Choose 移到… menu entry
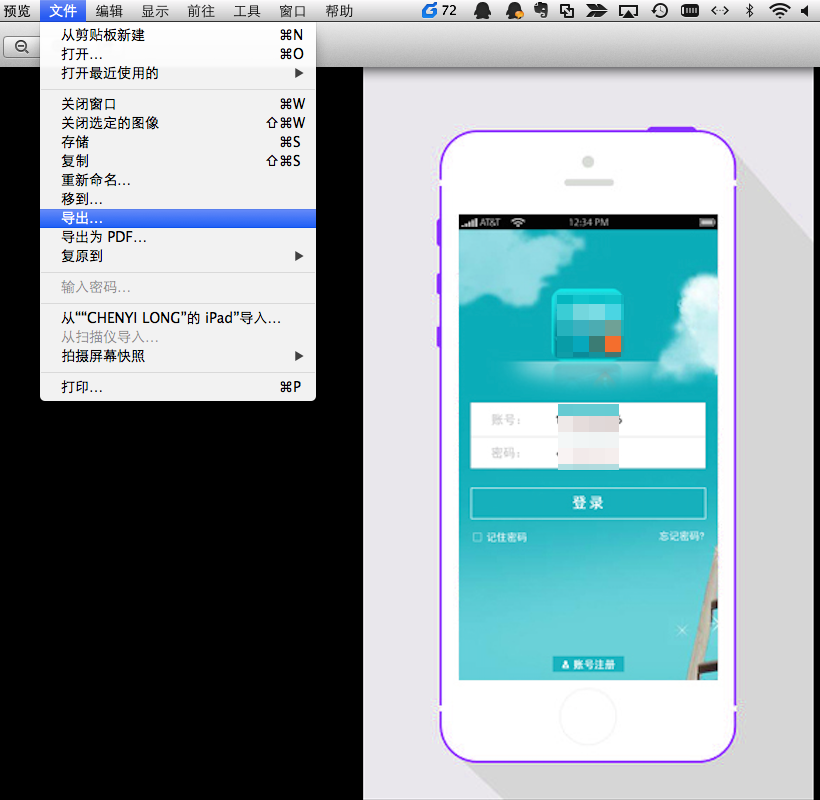The image size is (820, 800). coord(178,199)
